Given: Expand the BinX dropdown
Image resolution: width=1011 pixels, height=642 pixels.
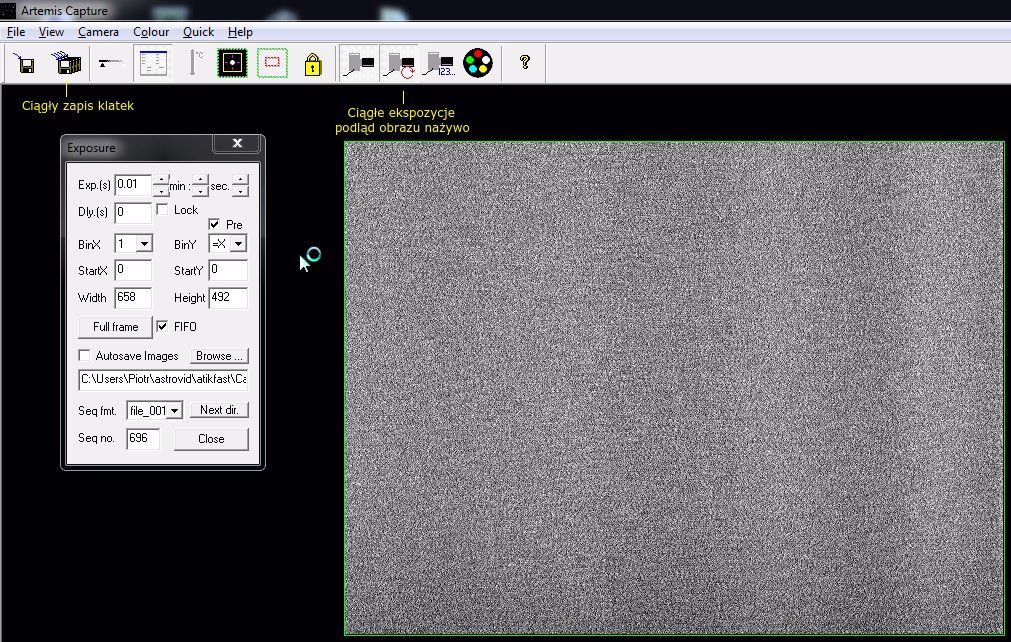Looking at the screenshot, I should pyautogui.click(x=144, y=243).
